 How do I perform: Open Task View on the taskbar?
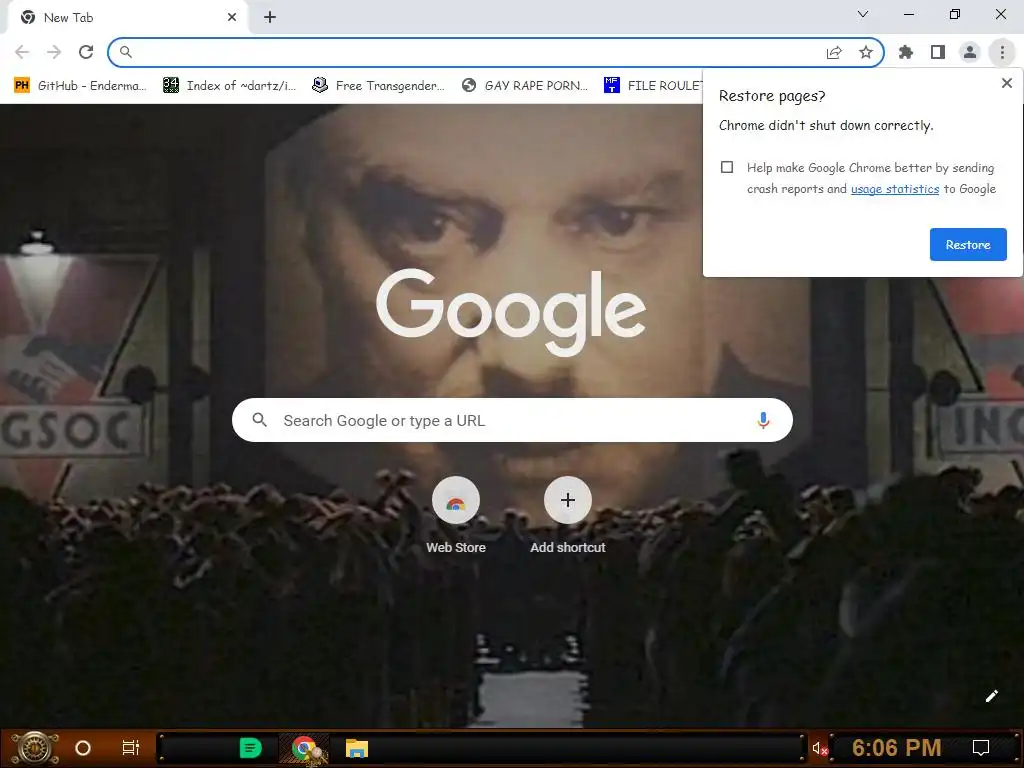click(131, 748)
